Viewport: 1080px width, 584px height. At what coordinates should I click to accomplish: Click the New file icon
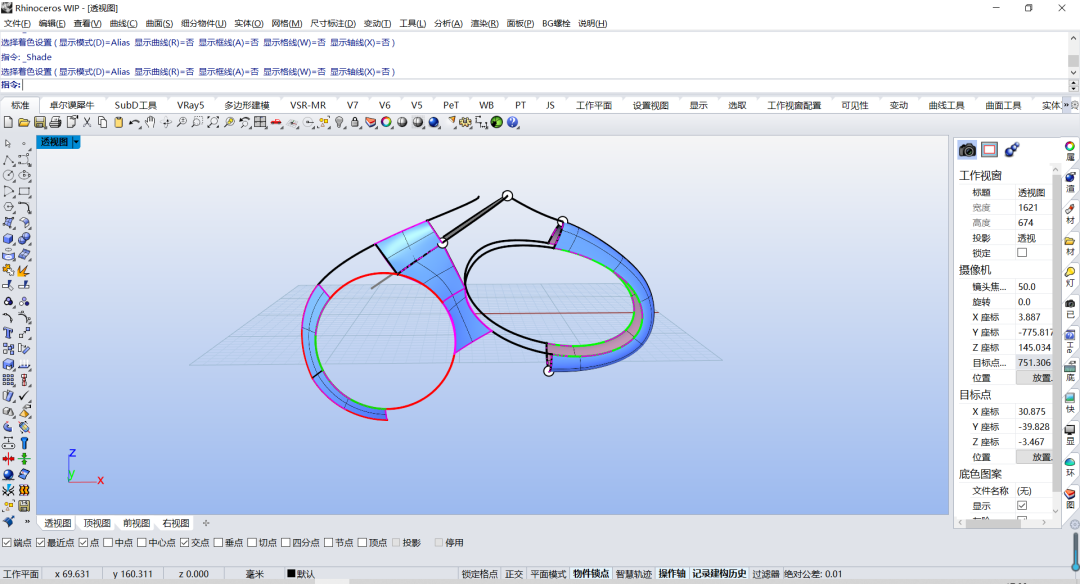[x=8, y=123]
